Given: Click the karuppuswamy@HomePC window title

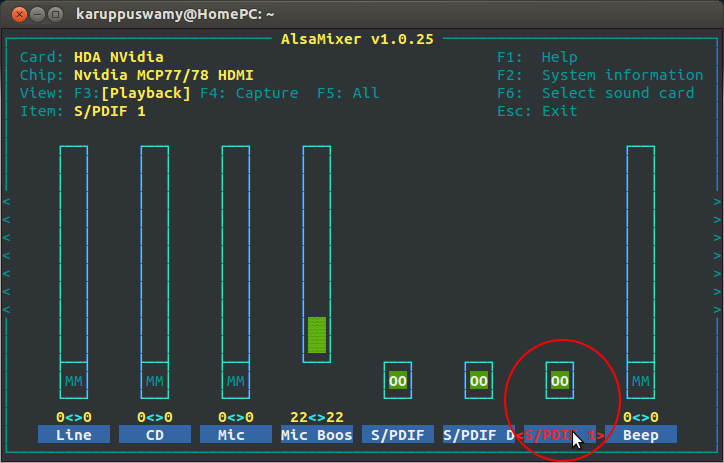Looking at the screenshot, I should pos(175,14).
